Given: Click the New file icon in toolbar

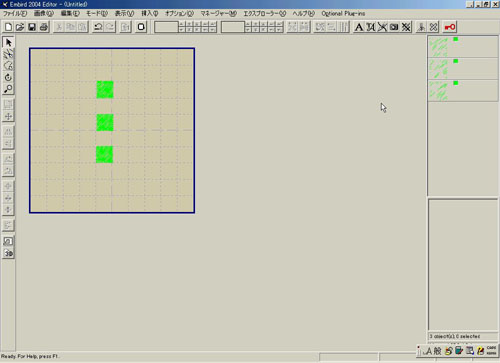Looking at the screenshot, I should (8, 27).
